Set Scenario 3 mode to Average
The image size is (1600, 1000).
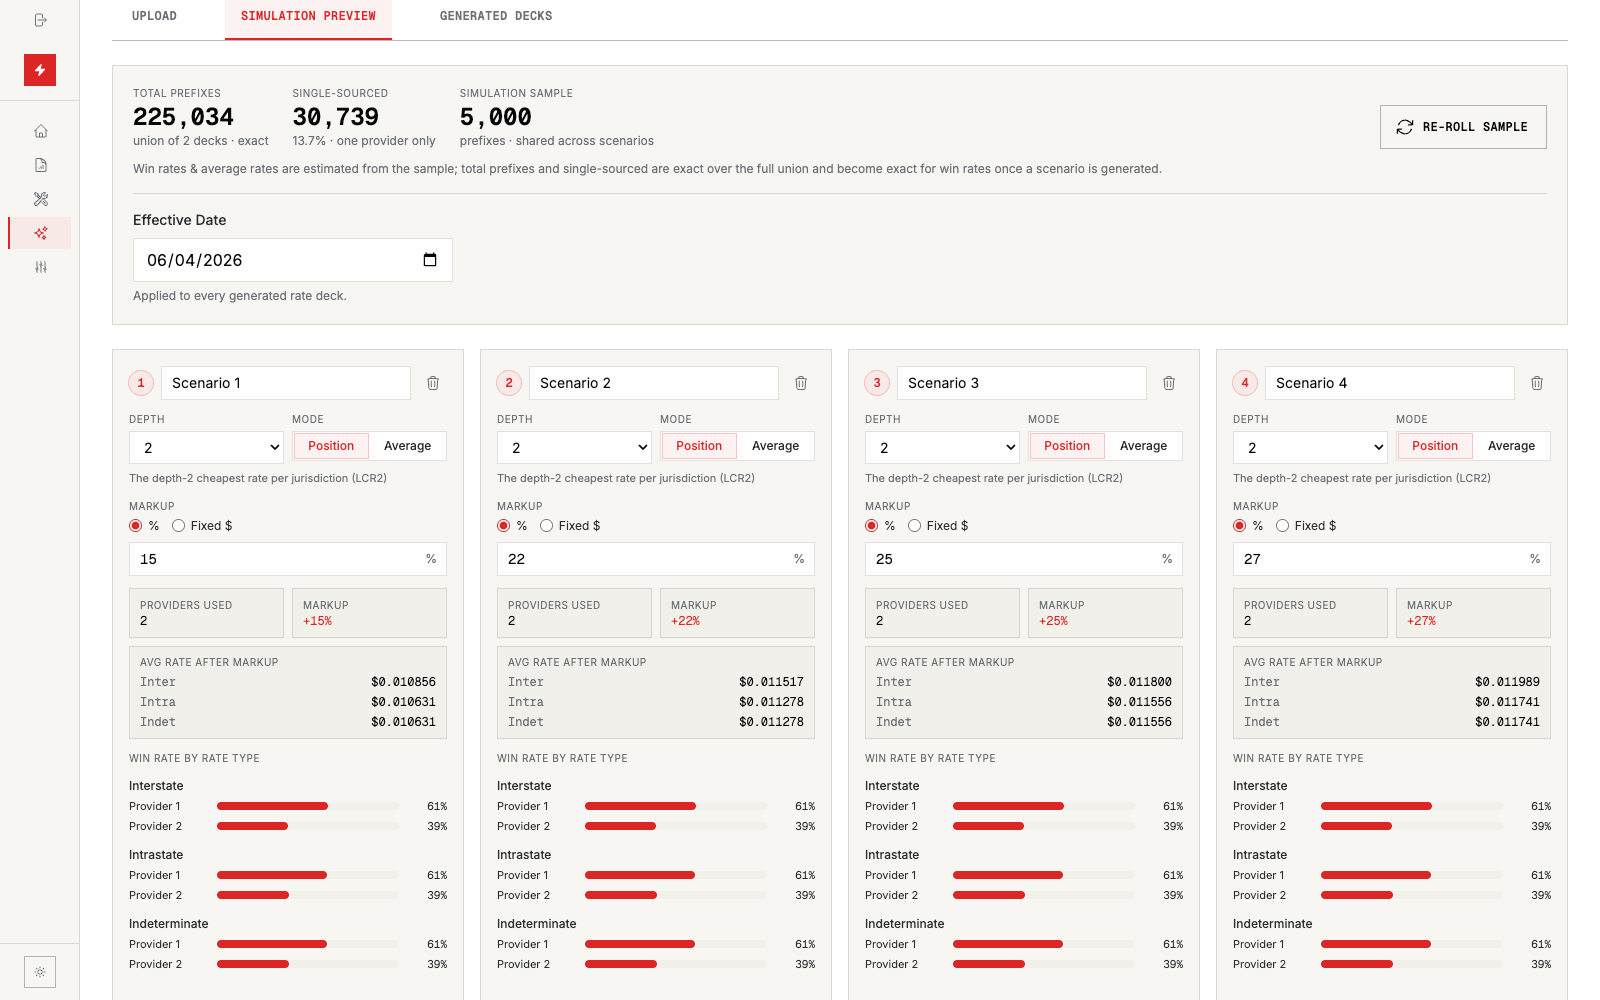(x=1144, y=446)
